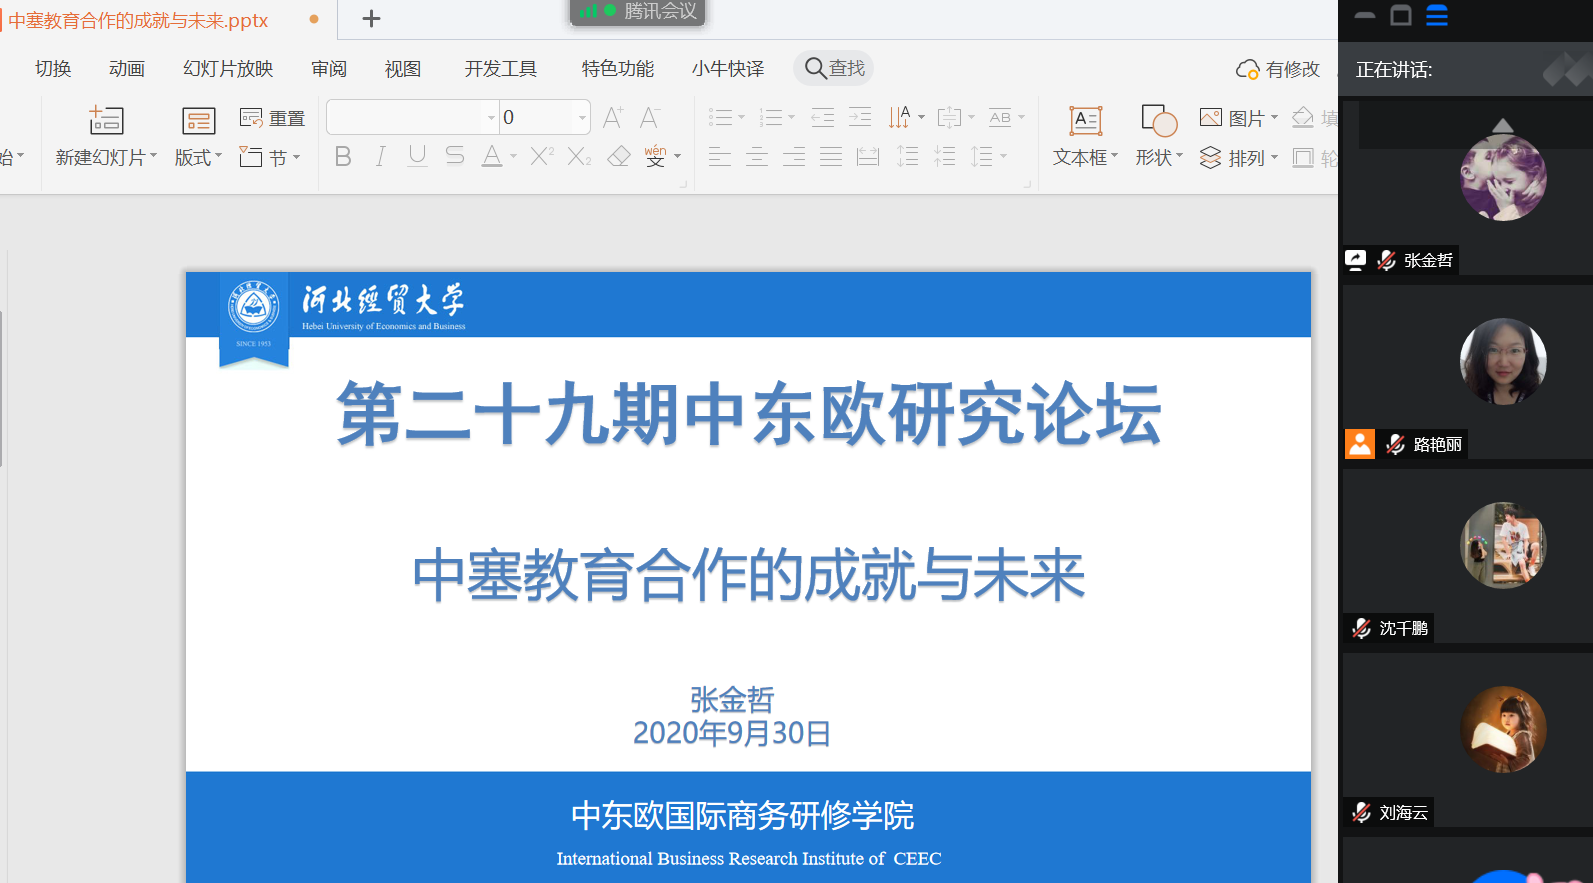Click the New Slide (新建幻灯片) icon
Screen dimensions: 1593x883
pyautogui.click(x=105, y=121)
